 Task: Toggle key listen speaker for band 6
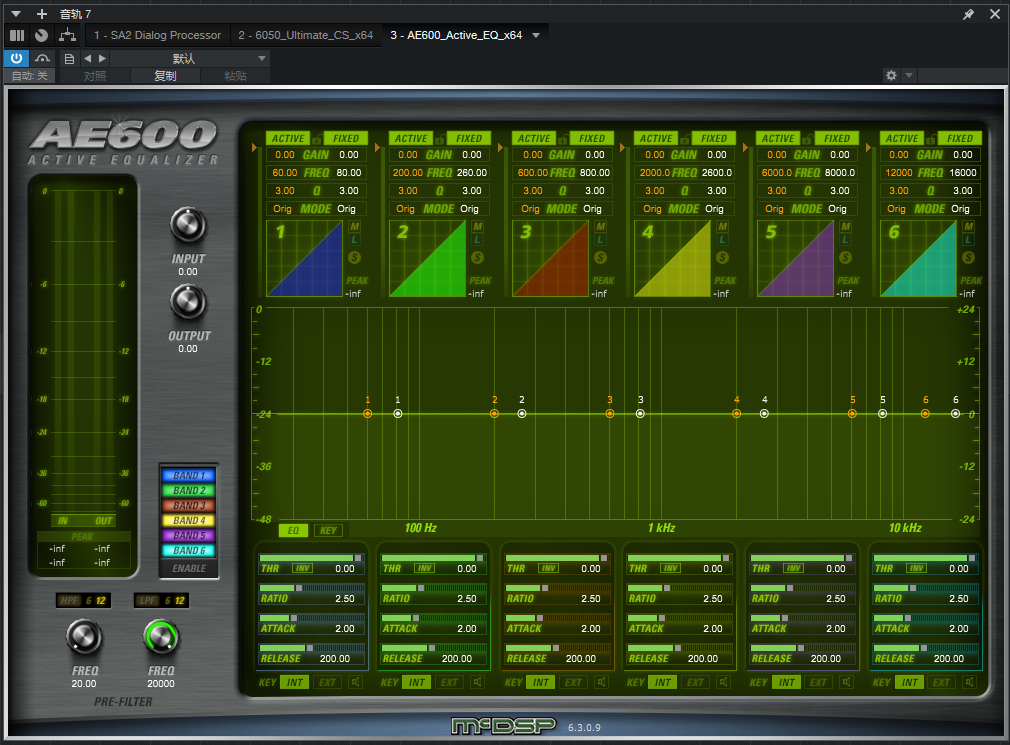pyautogui.click(x=970, y=682)
